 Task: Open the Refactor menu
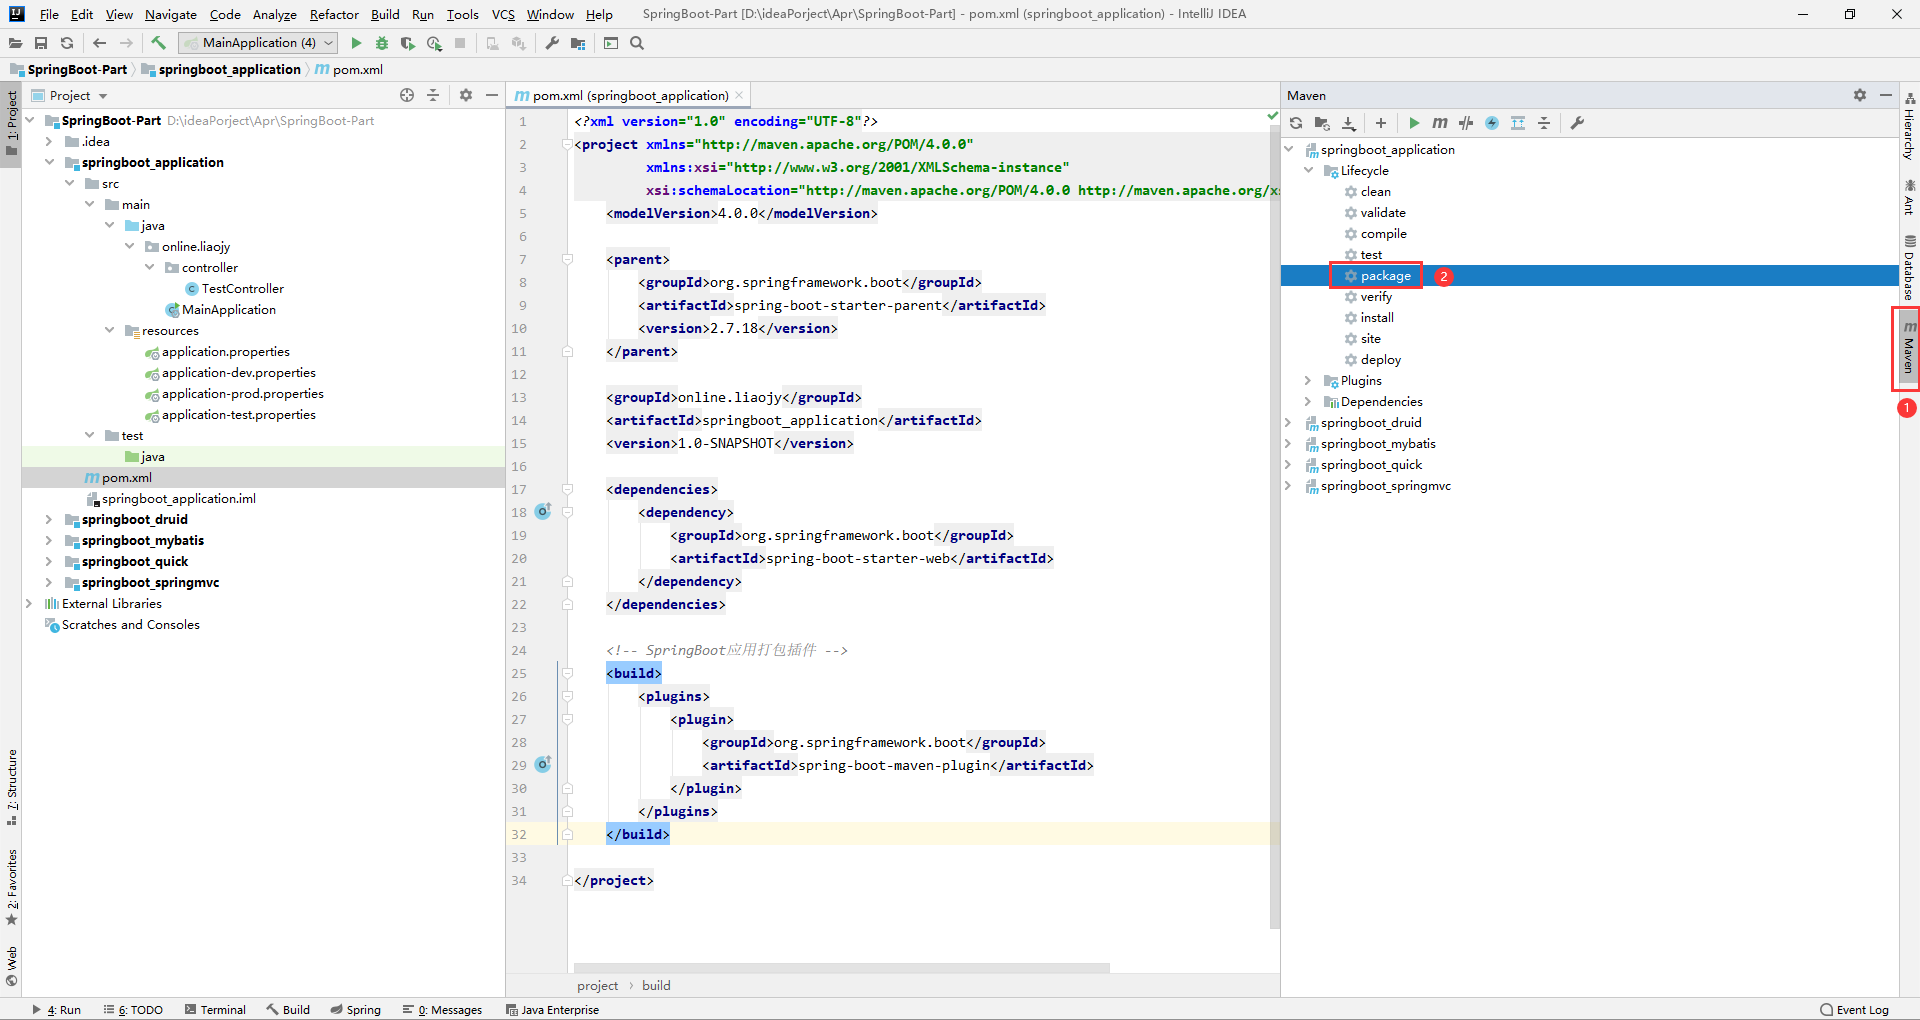pos(334,14)
